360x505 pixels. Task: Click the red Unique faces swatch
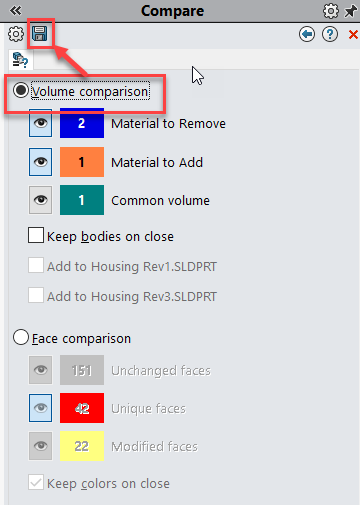82,408
